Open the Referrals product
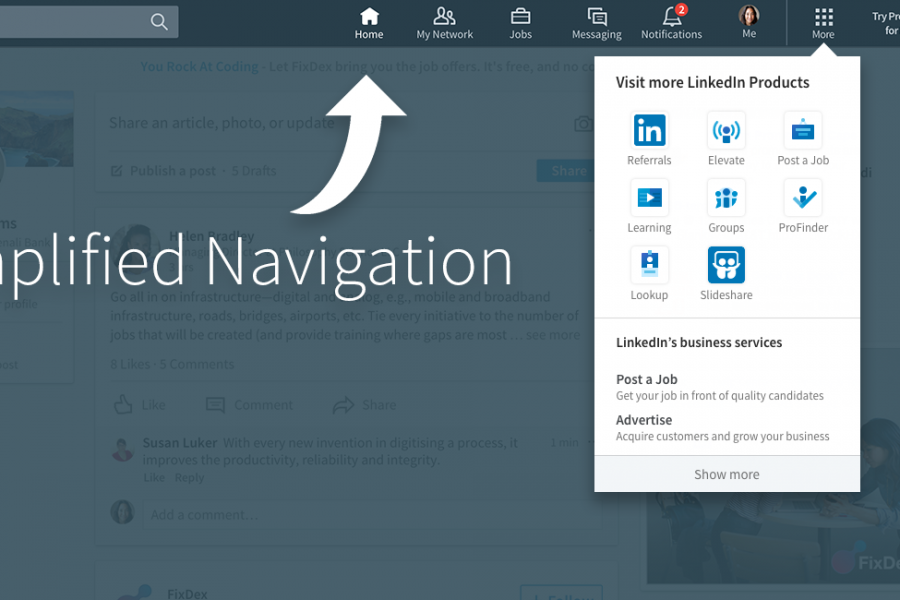Viewport: 900px width, 600px height. 649,140
